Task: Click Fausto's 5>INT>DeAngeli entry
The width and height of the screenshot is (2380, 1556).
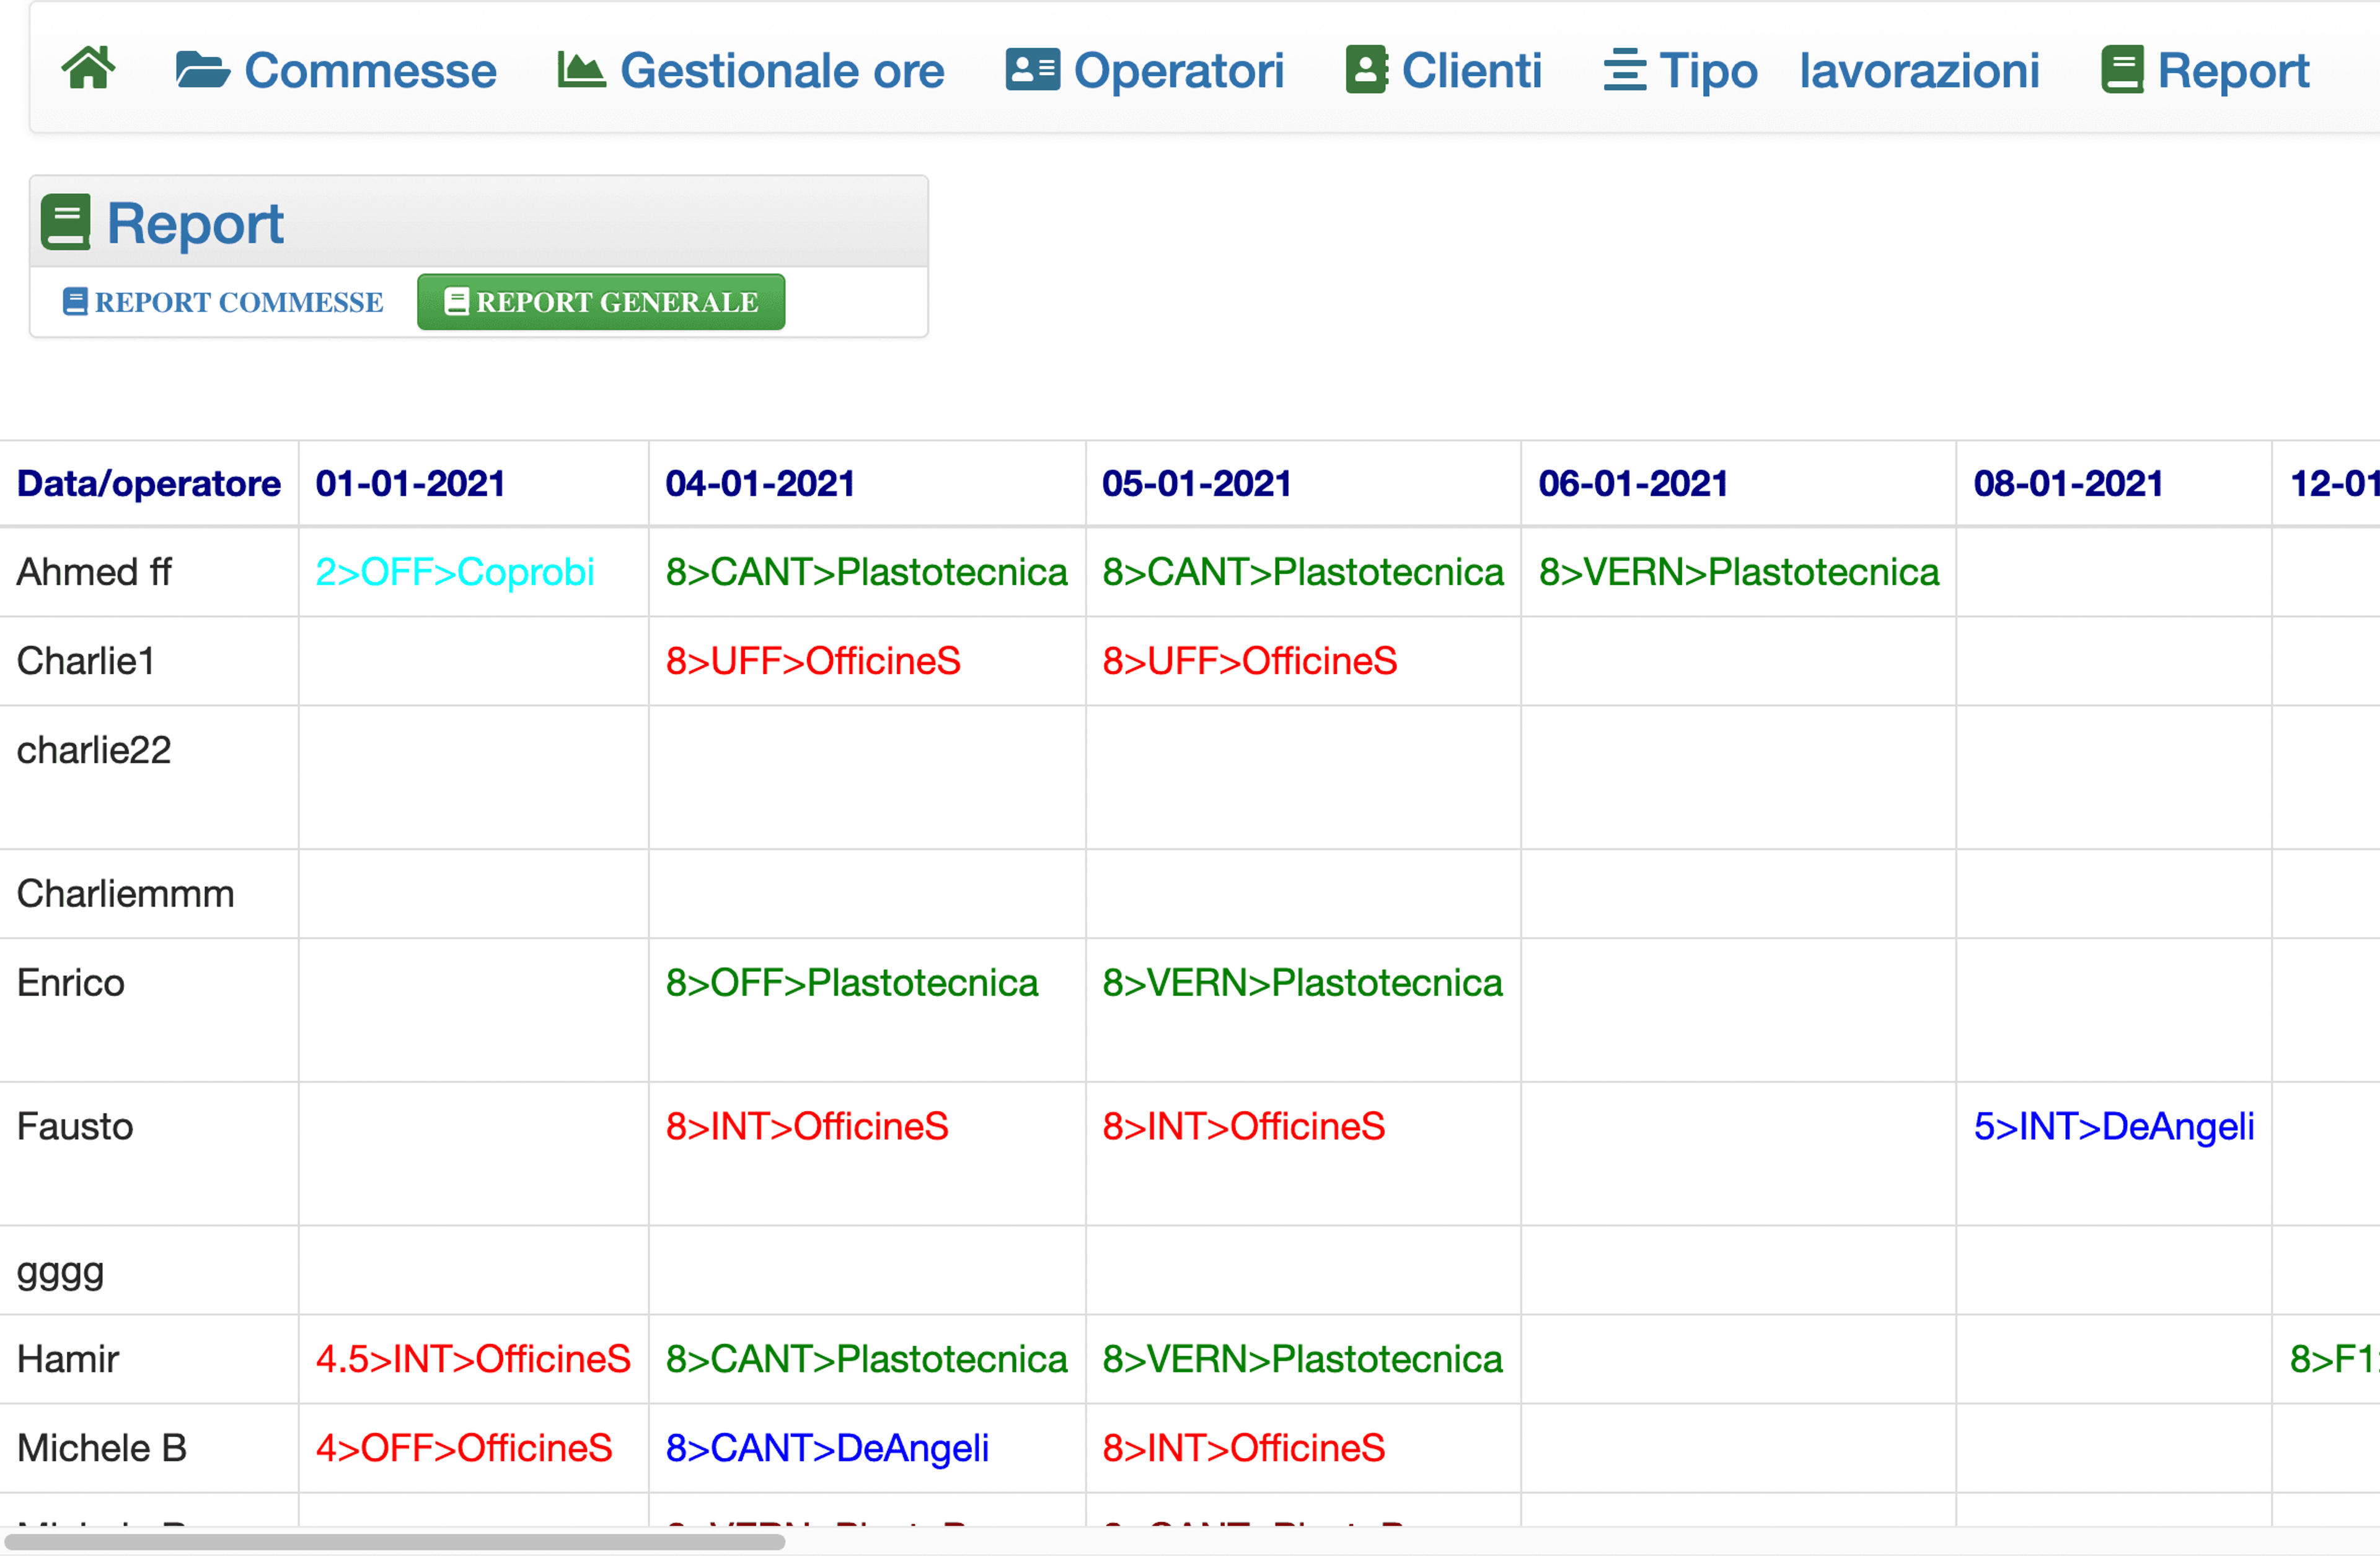Action: click(2114, 1127)
